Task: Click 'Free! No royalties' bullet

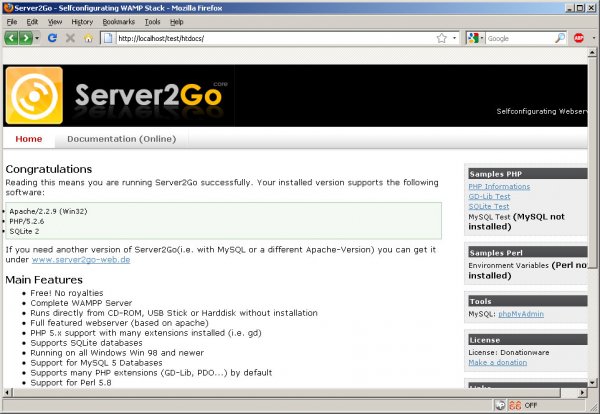Action: [67, 293]
